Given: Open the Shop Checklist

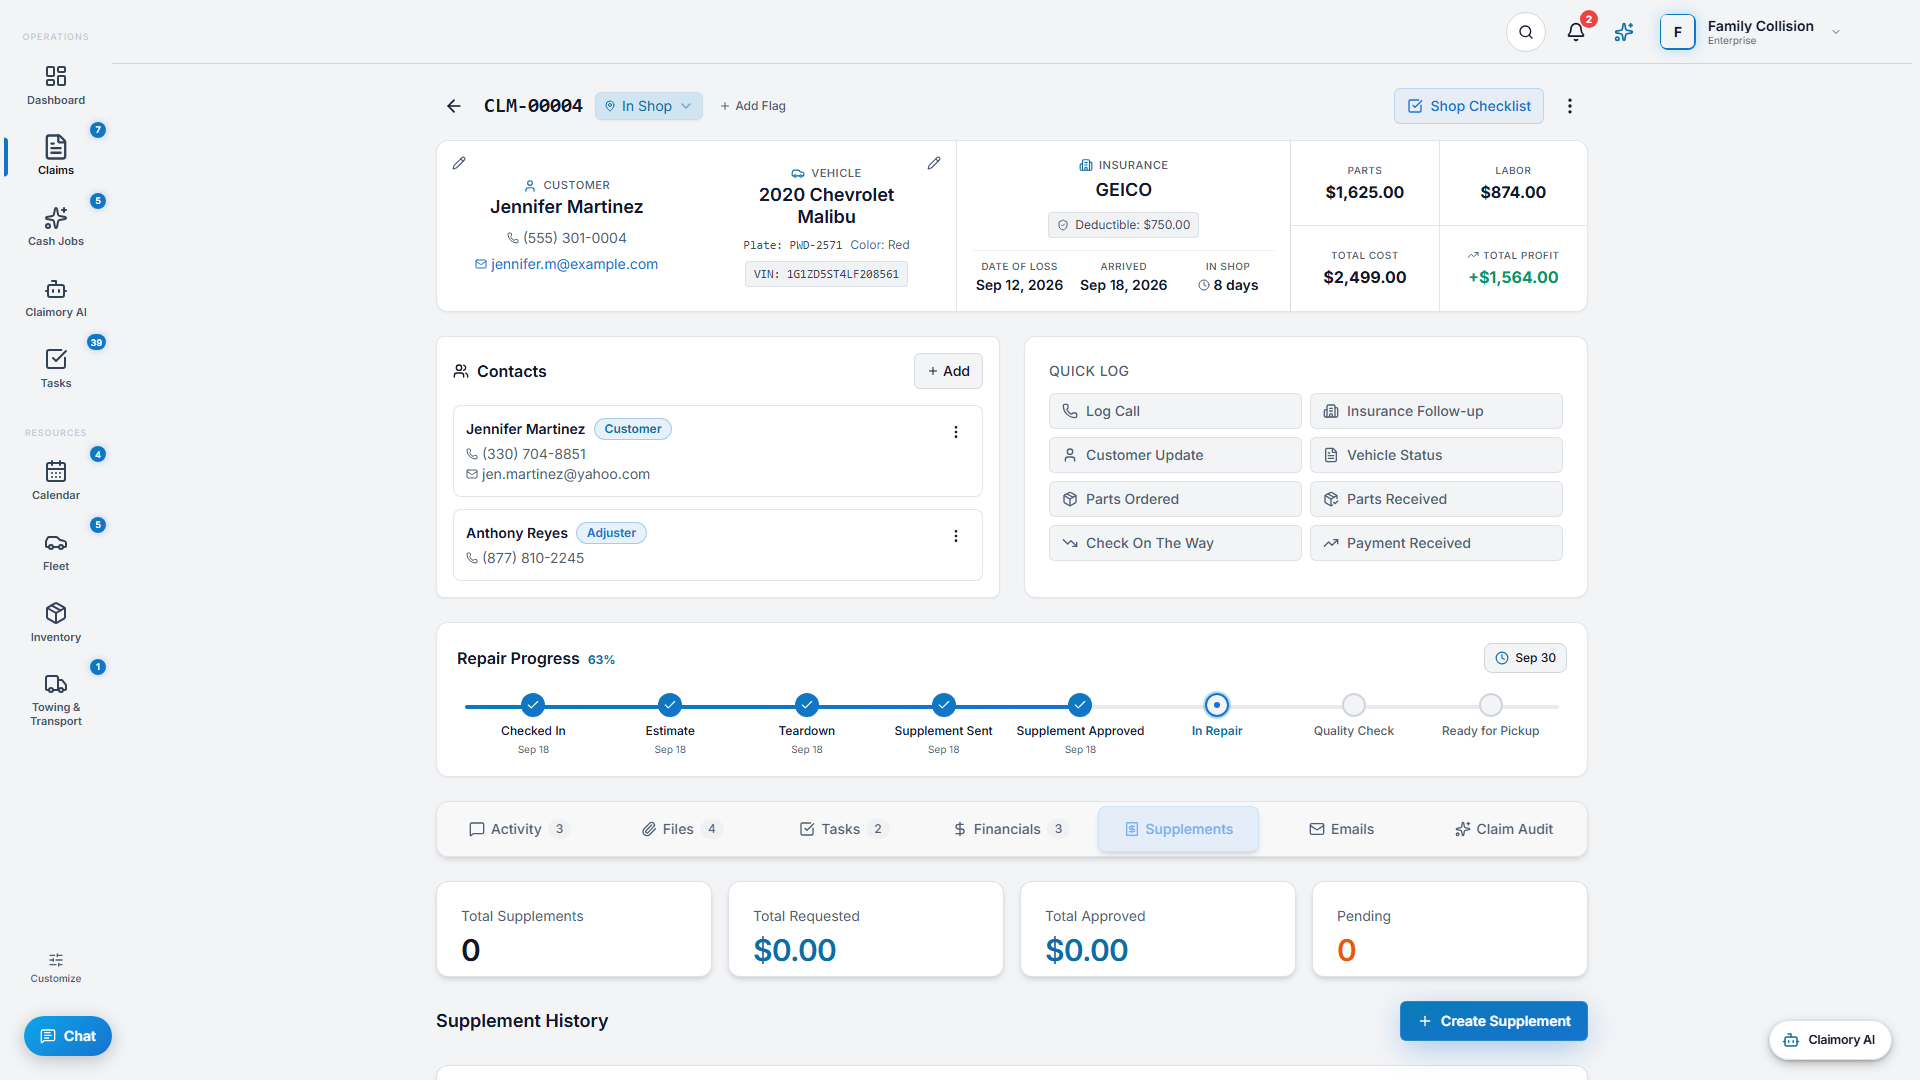Looking at the screenshot, I should coord(1469,106).
